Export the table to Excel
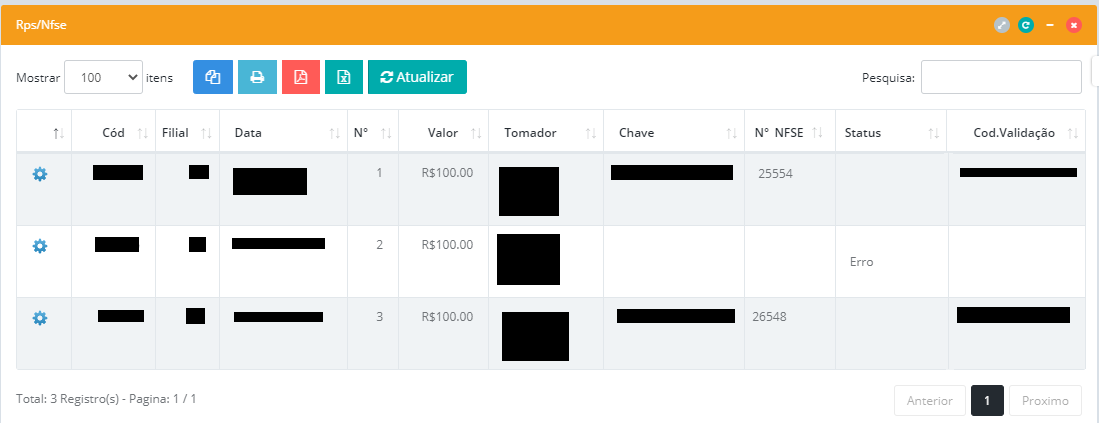1099x423 pixels. point(344,77)
